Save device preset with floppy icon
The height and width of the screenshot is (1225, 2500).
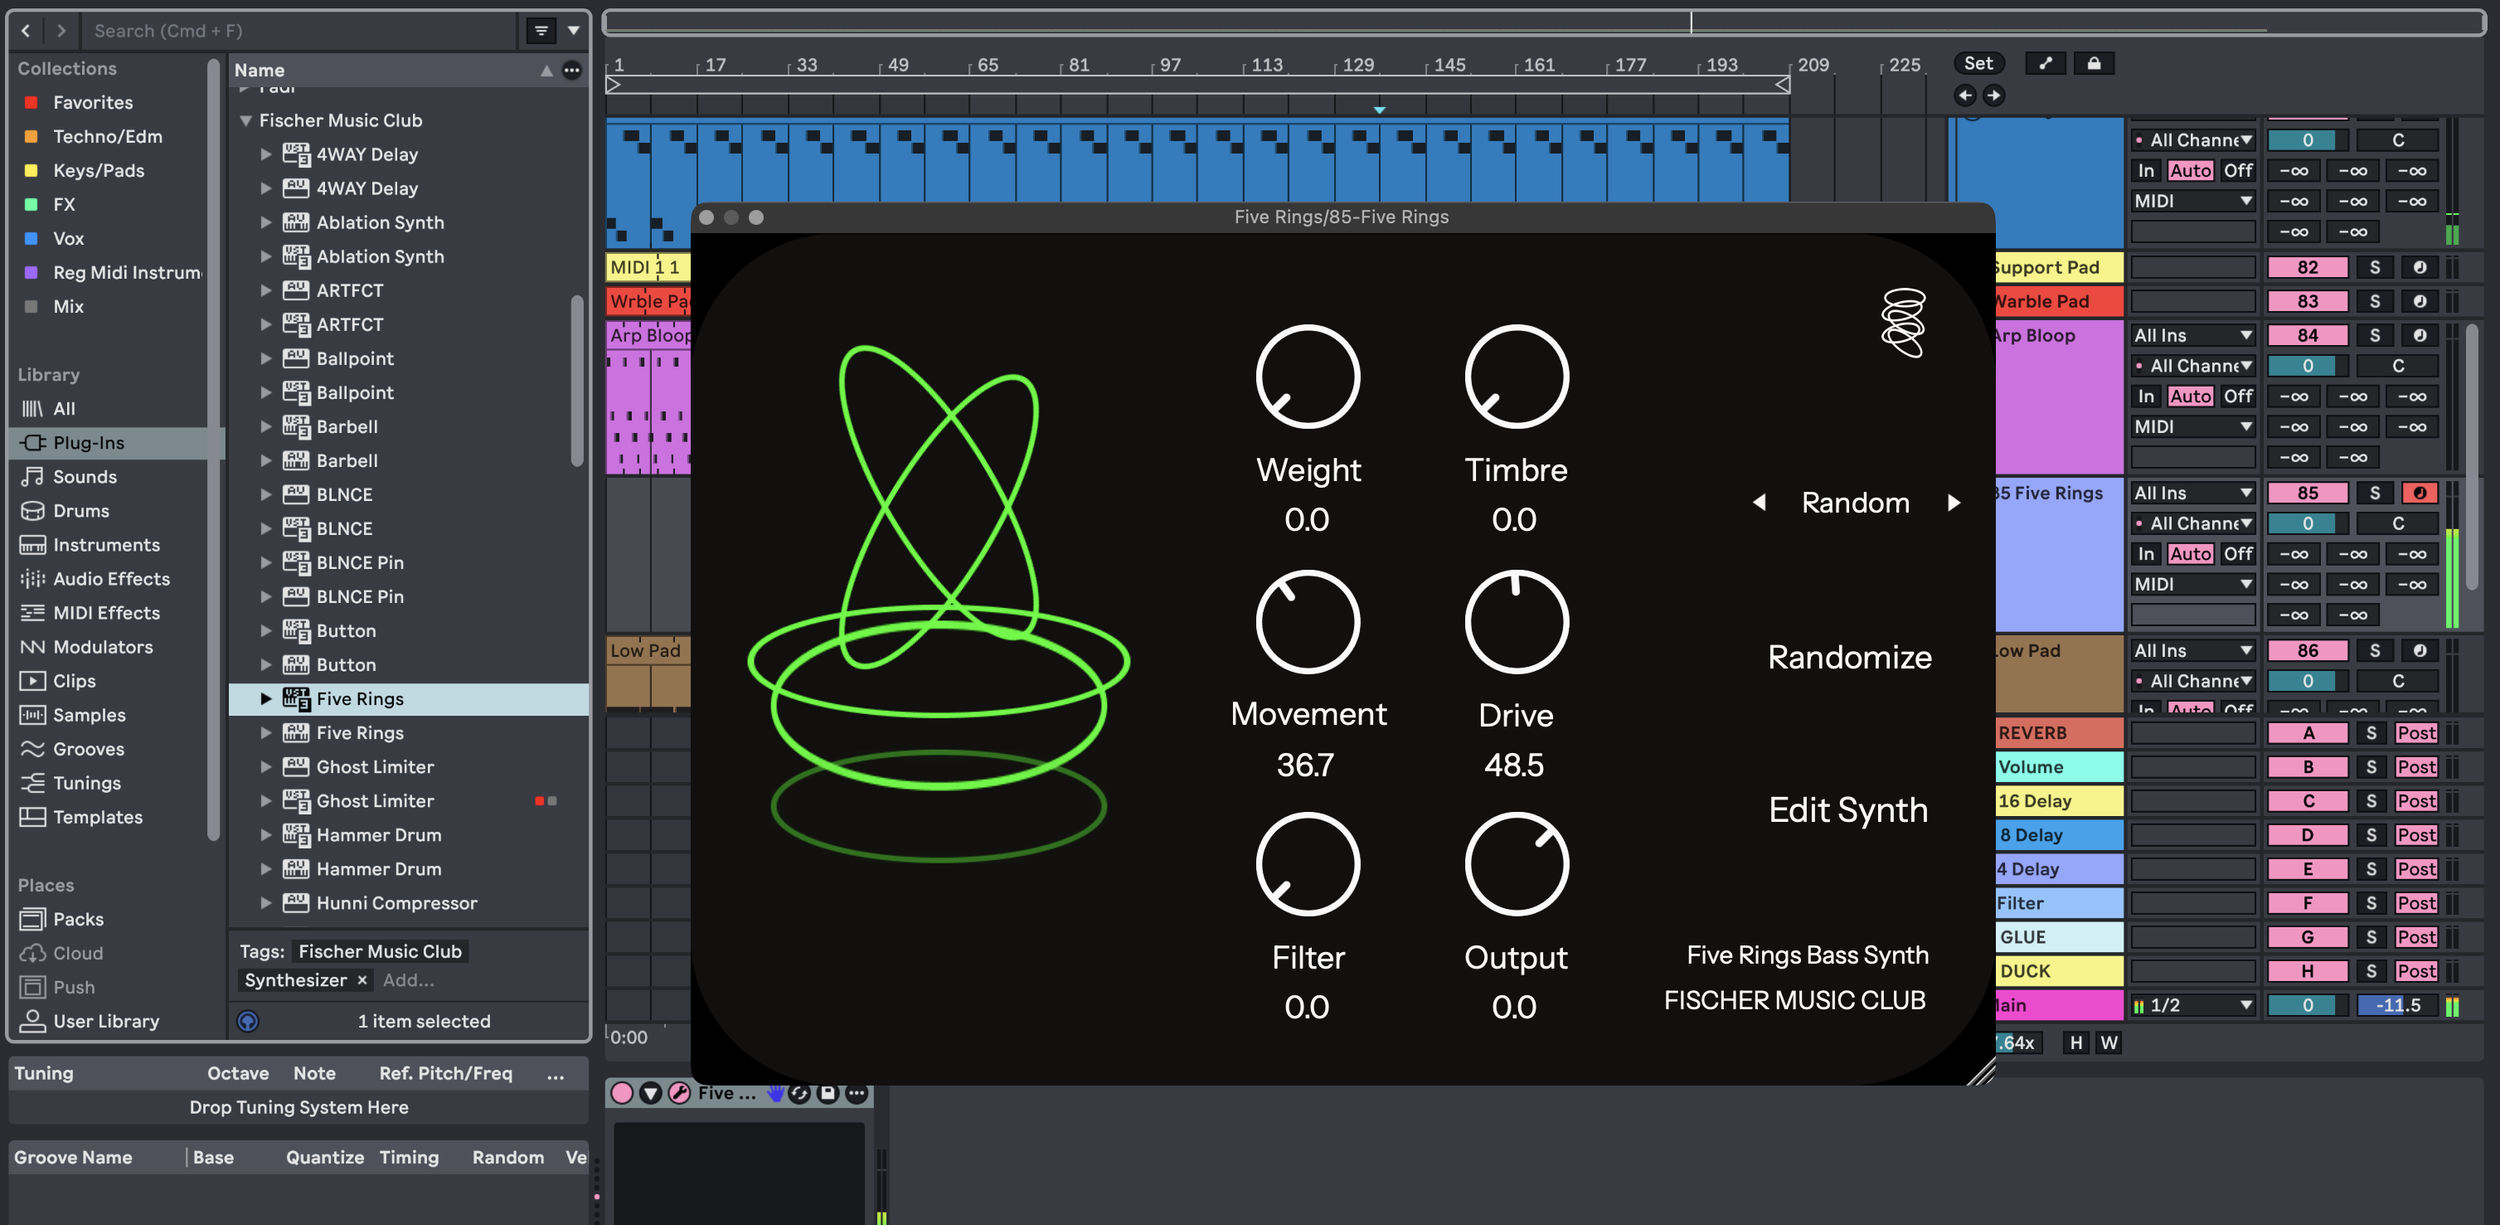pos(828,1093)
